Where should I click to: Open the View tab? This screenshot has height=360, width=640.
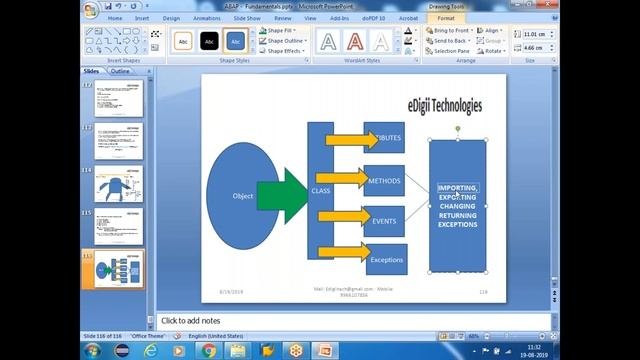310,18
